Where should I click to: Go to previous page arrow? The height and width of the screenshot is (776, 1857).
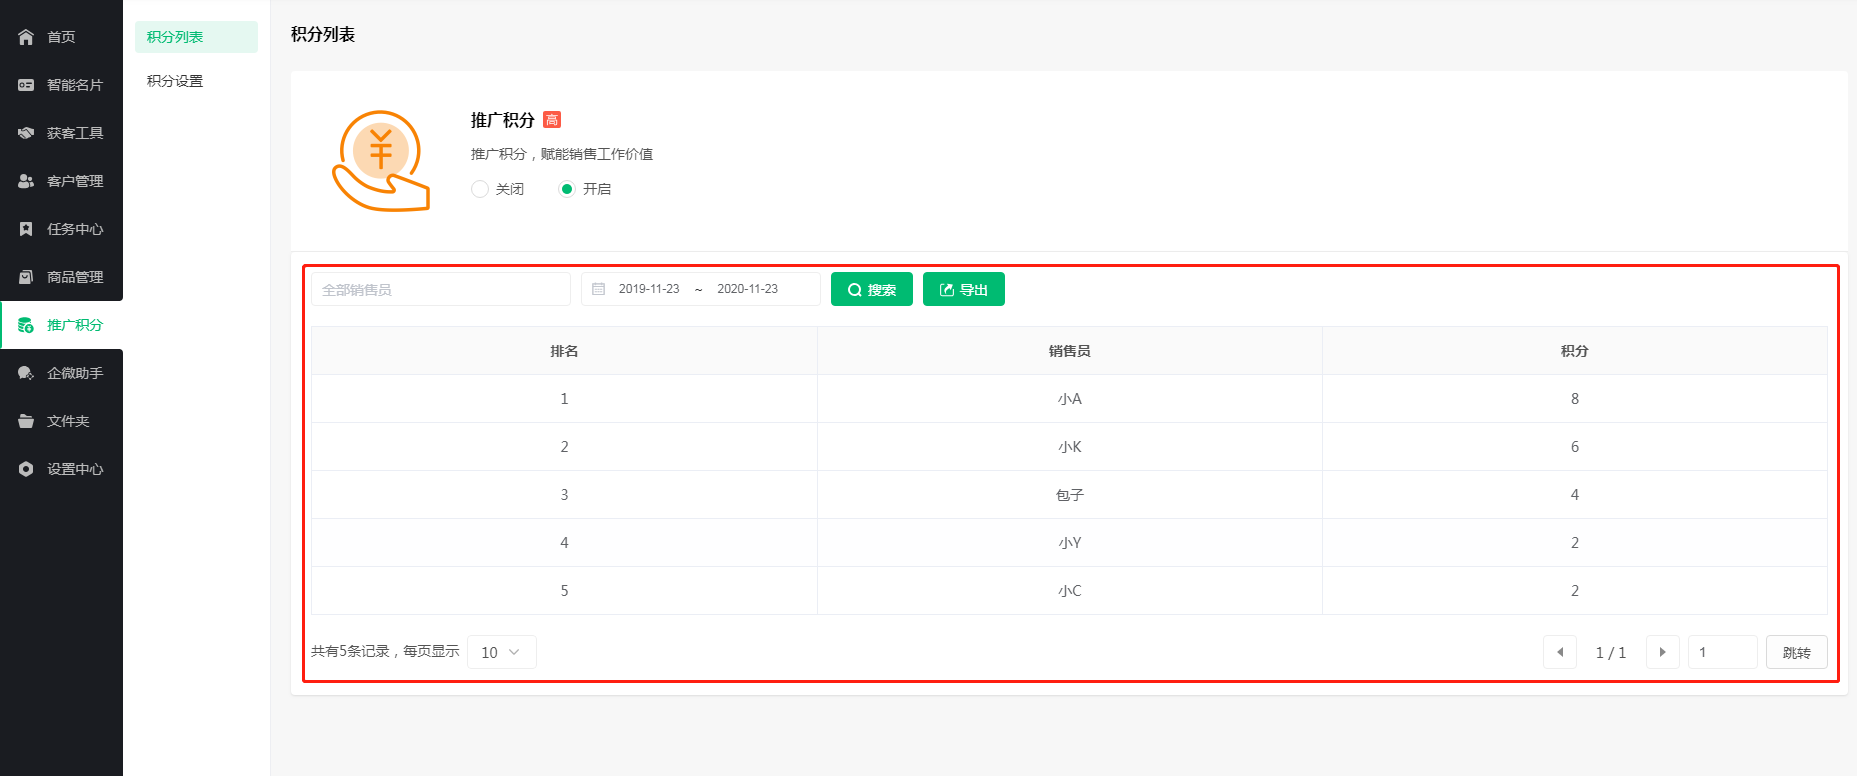1560,652
